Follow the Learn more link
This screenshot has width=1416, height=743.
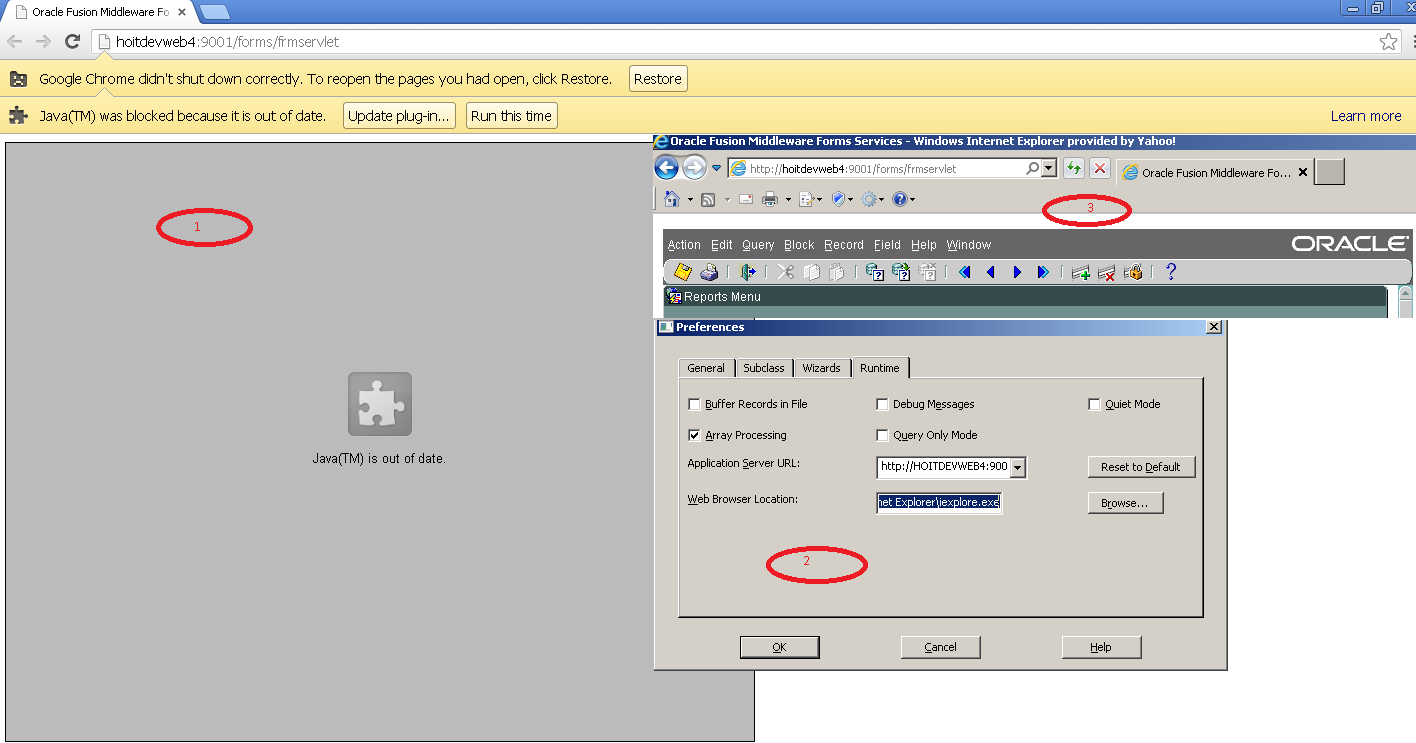point(1366,116)
